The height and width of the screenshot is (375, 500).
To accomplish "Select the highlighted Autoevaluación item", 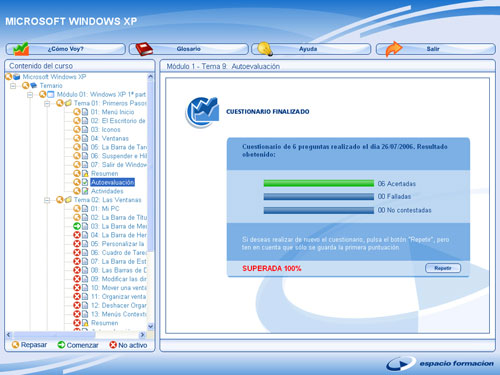I will [x=112, y=182].
